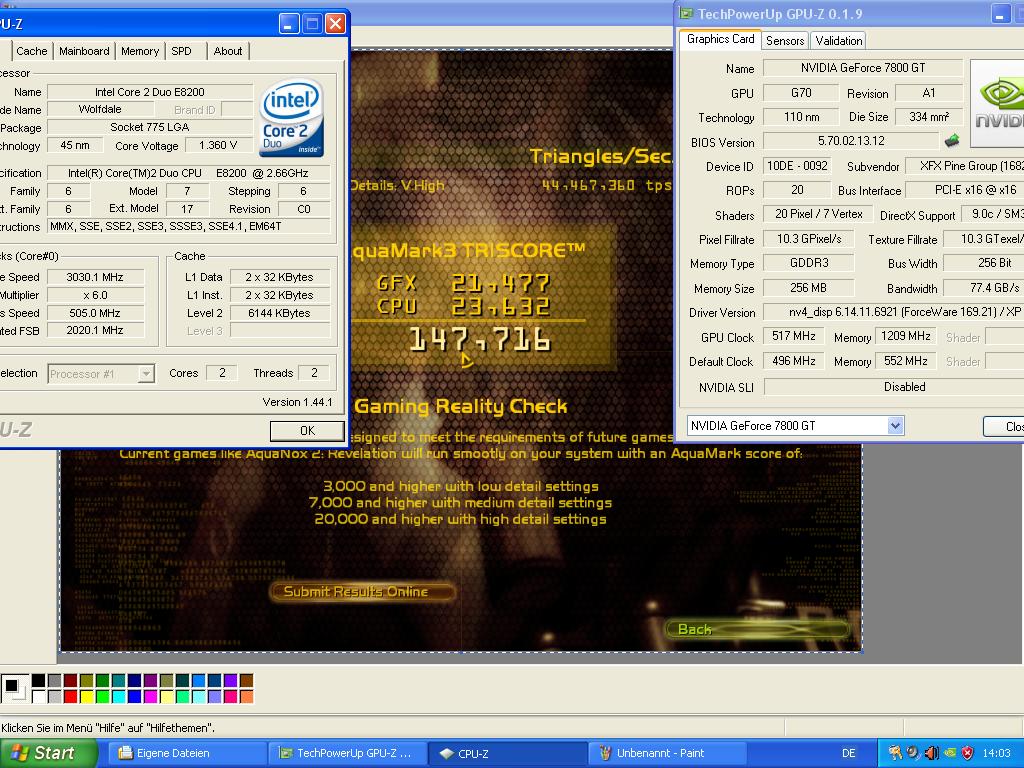Click the Level 2 cache value 6144 KBytes
Screen dimensions: 1024x768
tap(280, 313)
